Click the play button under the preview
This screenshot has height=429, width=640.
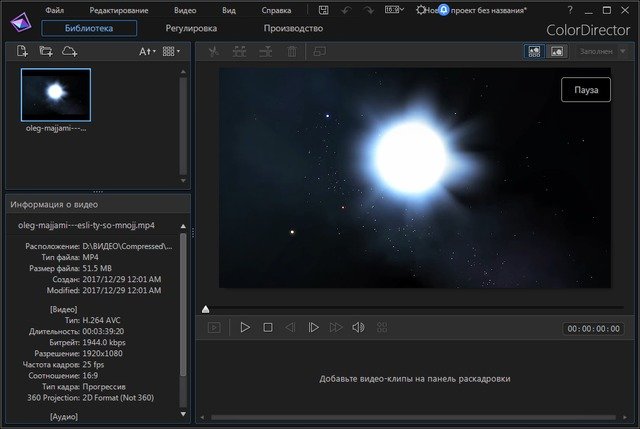[x=245, y=327]
